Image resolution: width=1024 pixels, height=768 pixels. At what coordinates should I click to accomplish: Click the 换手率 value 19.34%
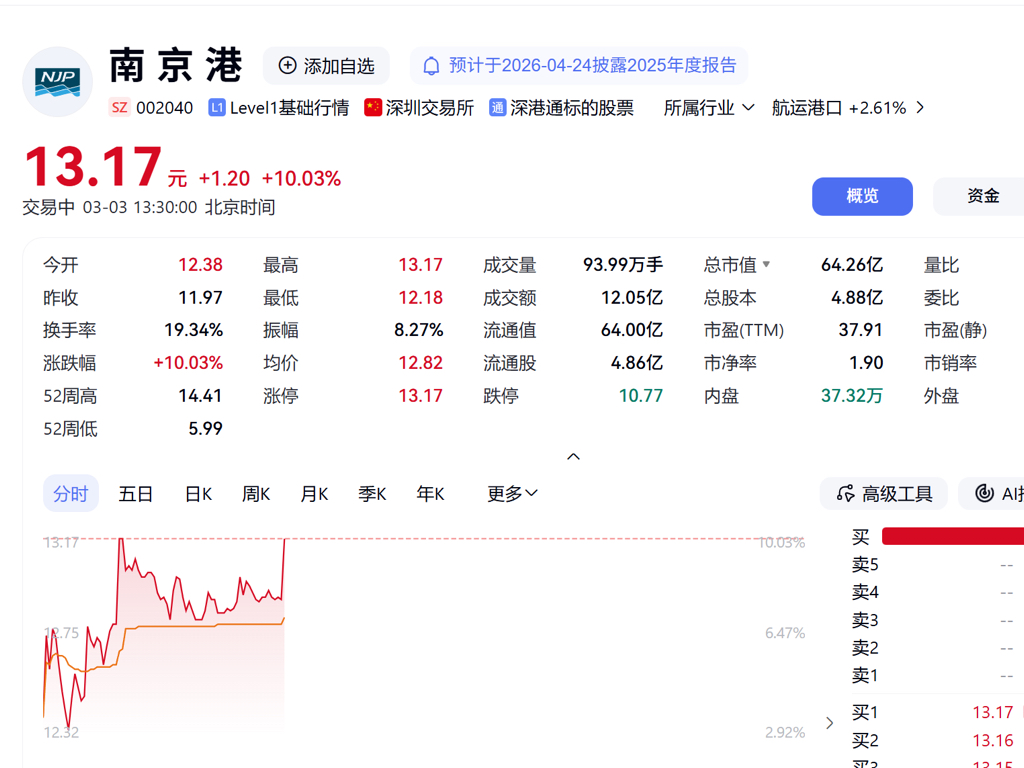(x=193, y=330)
